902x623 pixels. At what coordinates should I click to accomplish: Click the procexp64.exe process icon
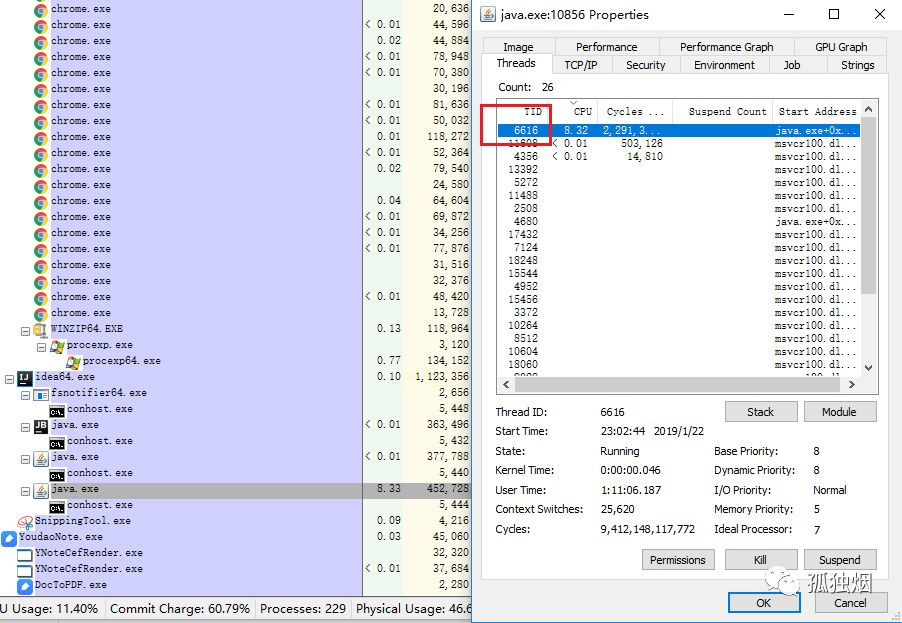[72, 362]
